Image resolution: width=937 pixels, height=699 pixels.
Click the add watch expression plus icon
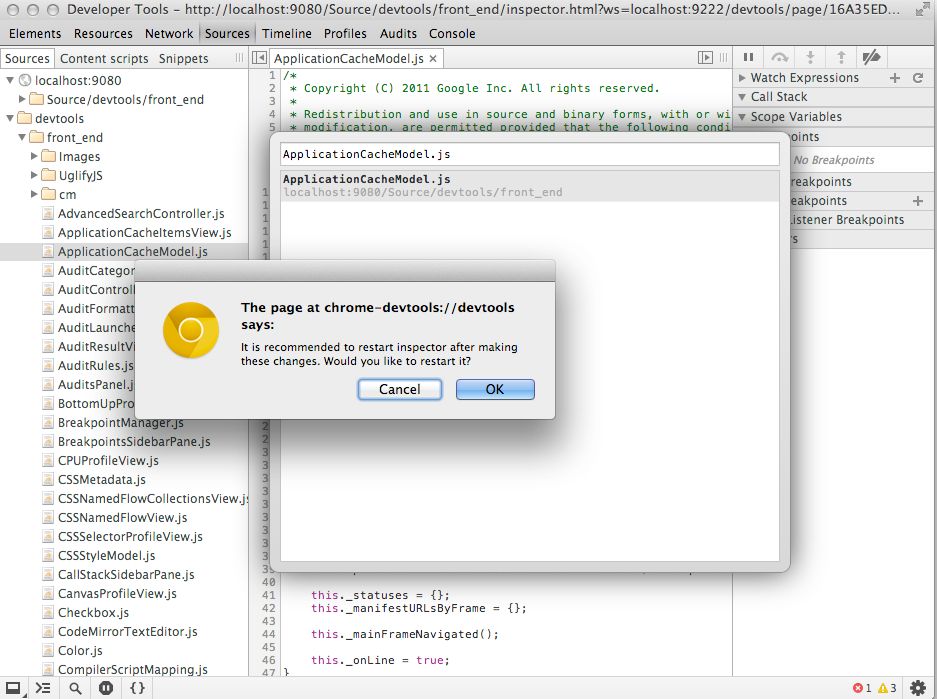pos(895,78)
